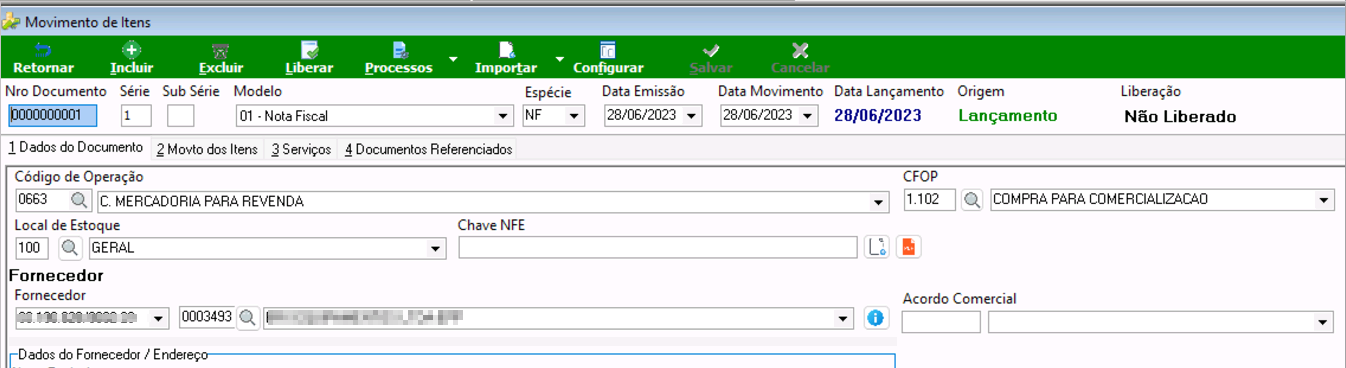This screenshot has height=368, width=1346.
Task: Click the orange PDF icon
Action: [x=907, y=247]
